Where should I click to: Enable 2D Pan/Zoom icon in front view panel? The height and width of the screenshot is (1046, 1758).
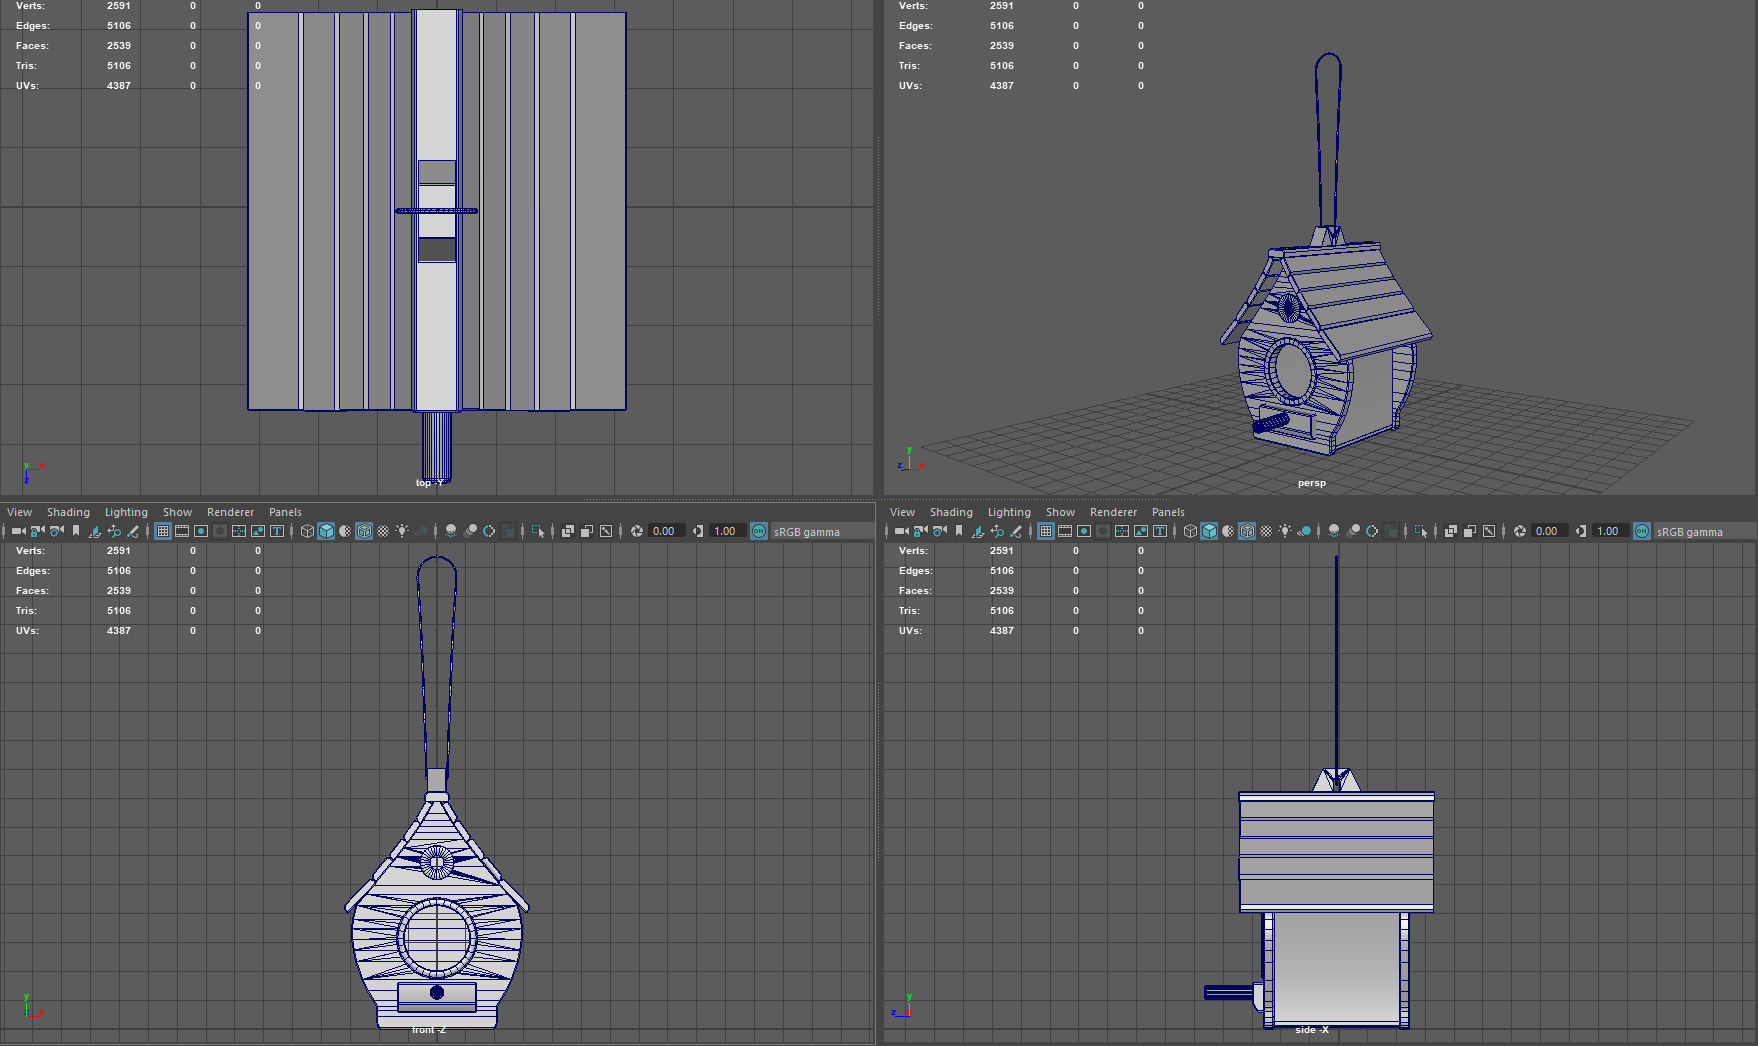tap(114, 531)
